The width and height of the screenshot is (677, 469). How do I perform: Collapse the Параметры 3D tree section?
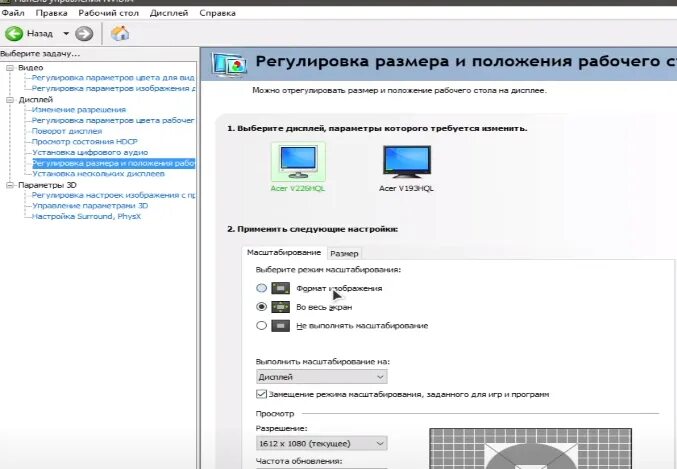click(x=10, y=185)
